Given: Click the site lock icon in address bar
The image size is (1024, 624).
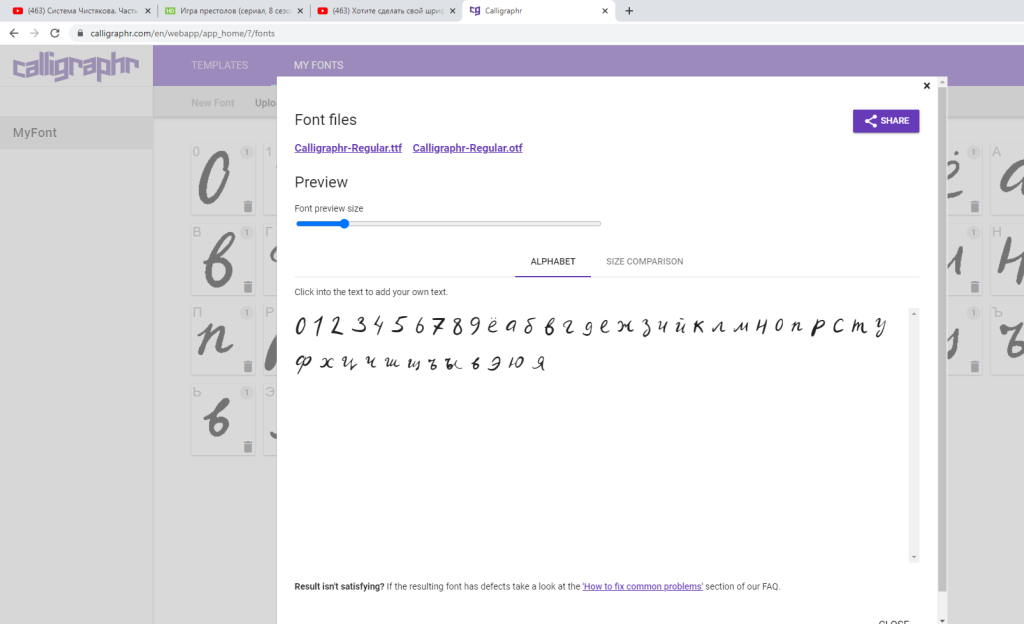Looking at the screenshot, I should [x=80, y=33].
